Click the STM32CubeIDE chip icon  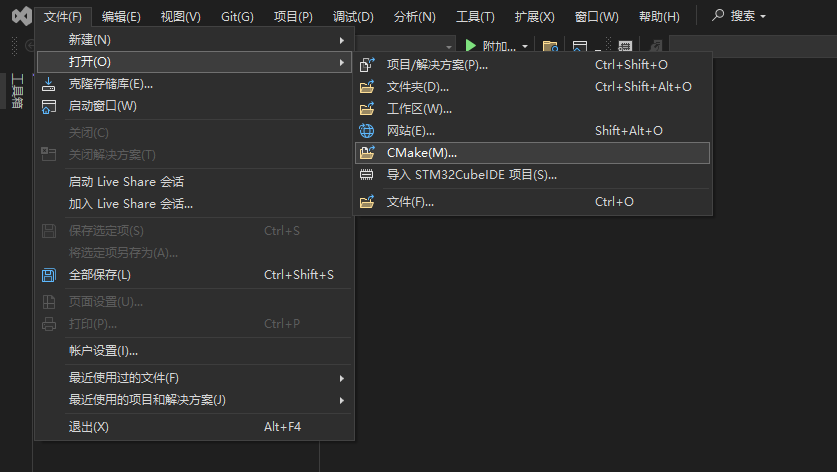click(x=367, y=175)
